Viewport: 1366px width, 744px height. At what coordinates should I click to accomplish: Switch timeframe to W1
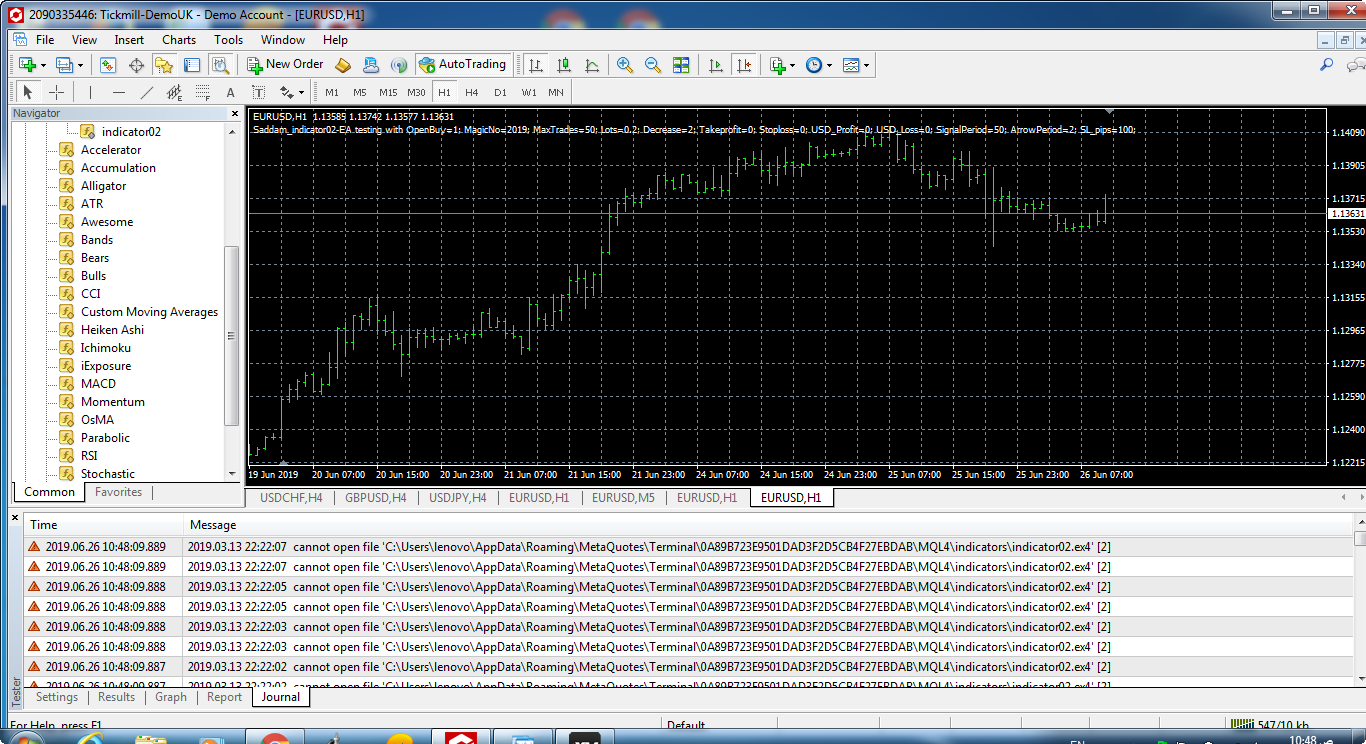(x=529, y=92)
